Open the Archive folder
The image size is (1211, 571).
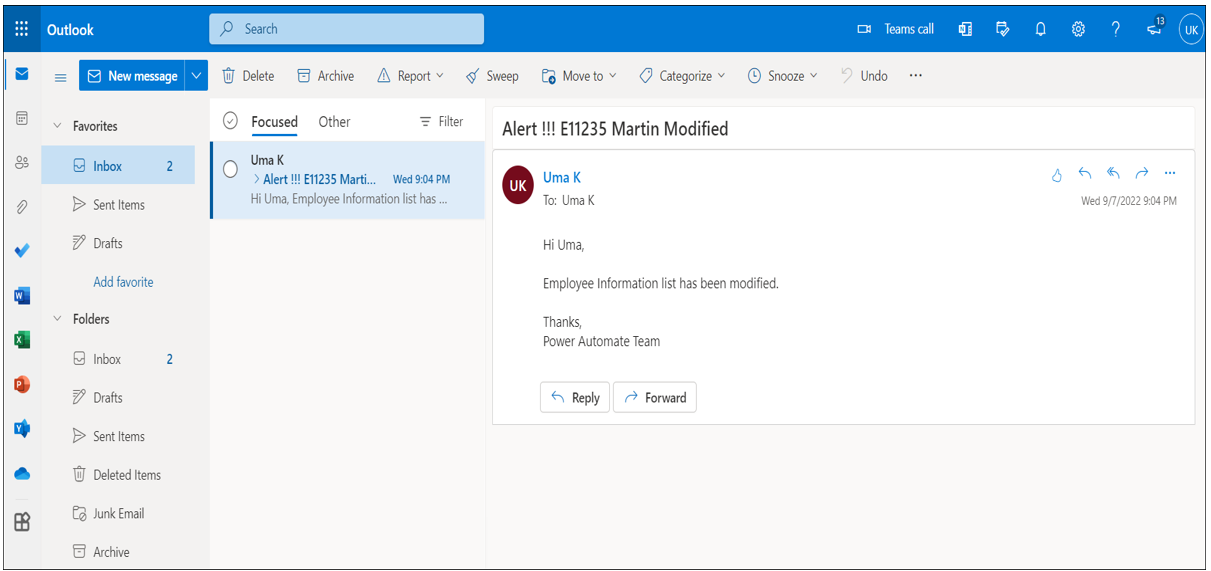point(118,552)
